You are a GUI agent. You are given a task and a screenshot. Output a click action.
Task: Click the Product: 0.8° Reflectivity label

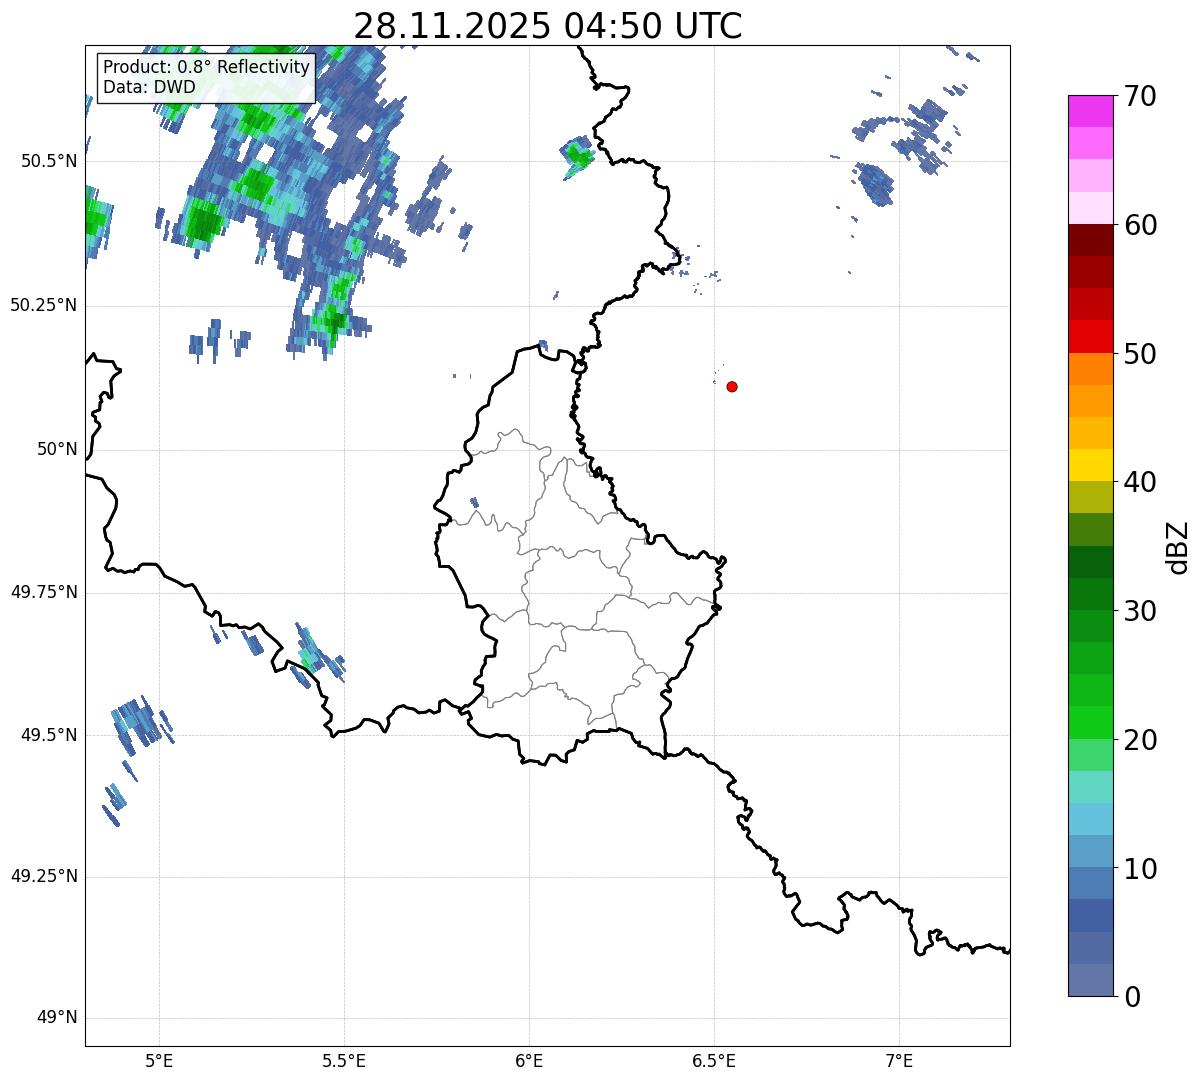click(x=207, y=67)
